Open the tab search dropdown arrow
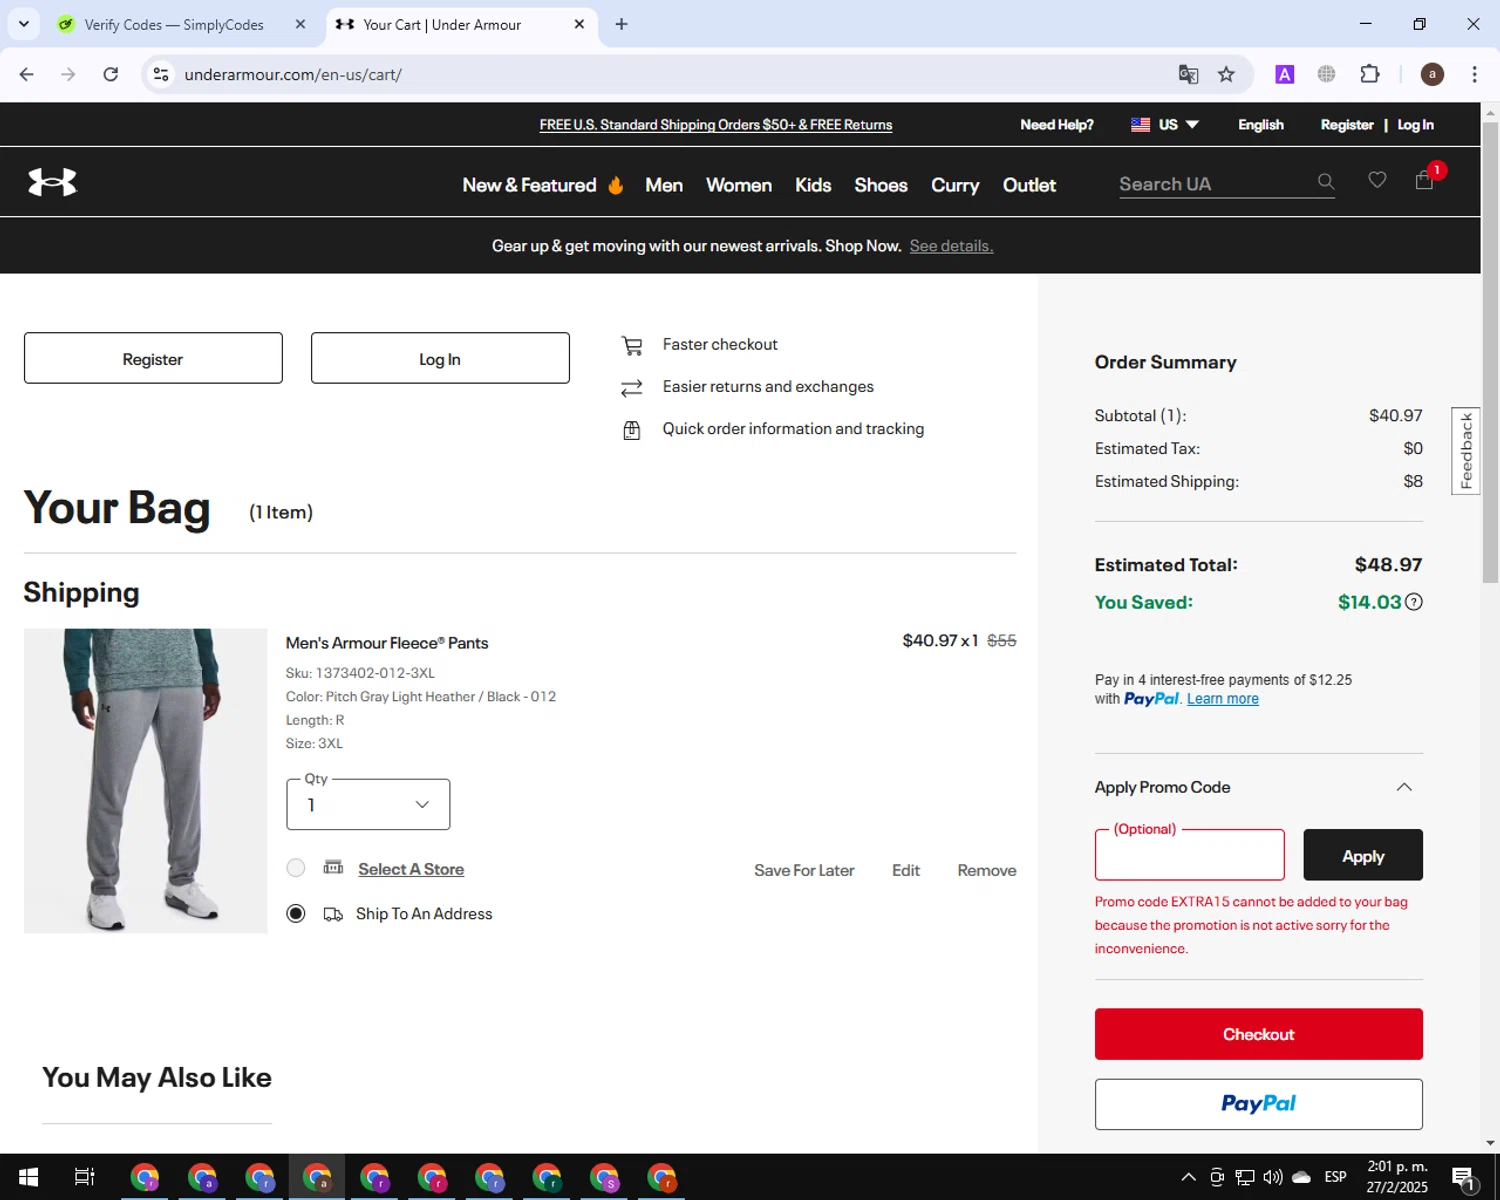1500x1200 pixels. pos(24,24)
